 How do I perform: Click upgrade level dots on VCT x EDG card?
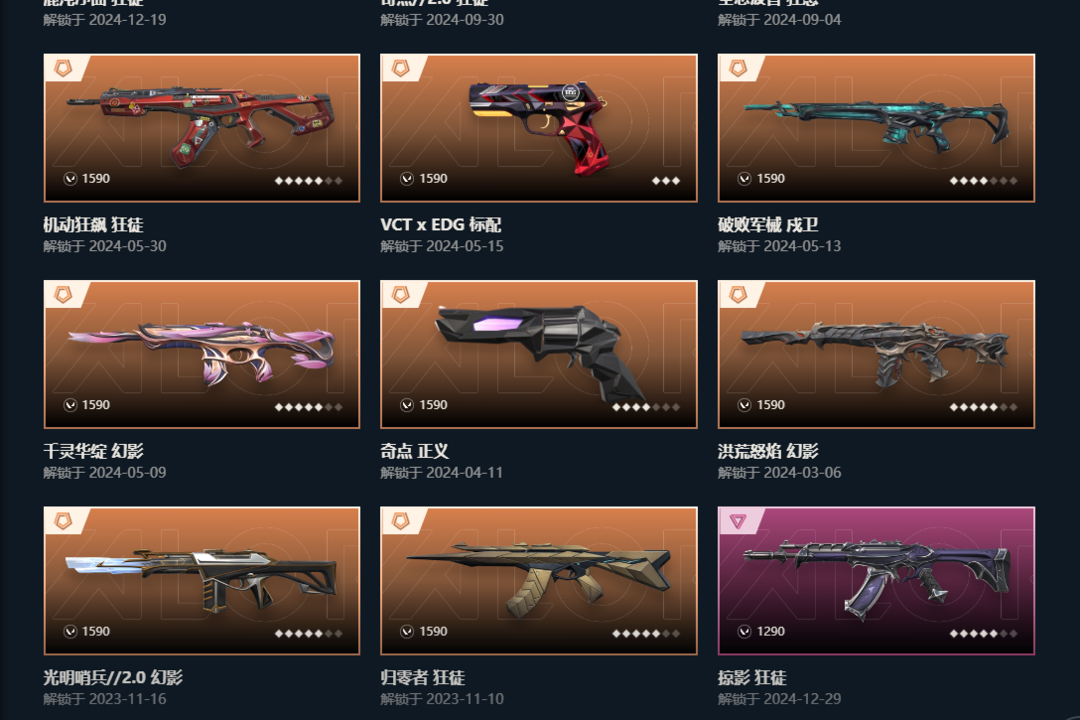click(x=666, y=181)
